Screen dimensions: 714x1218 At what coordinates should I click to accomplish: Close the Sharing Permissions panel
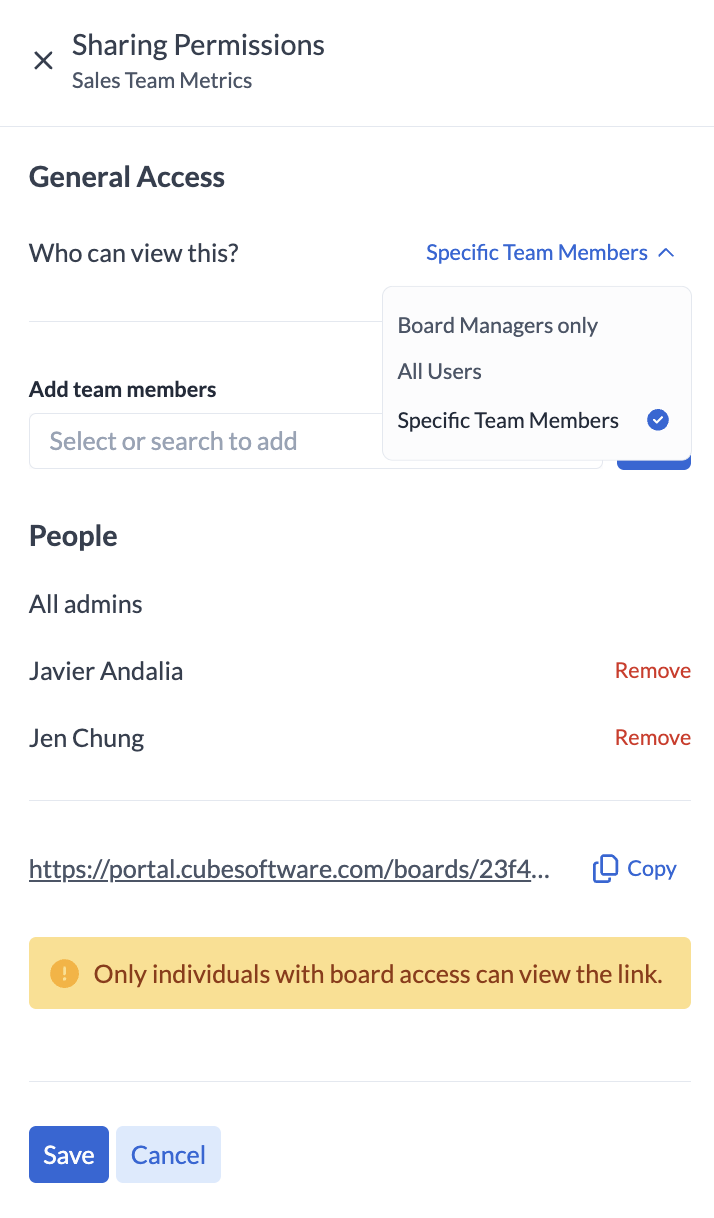43,61
